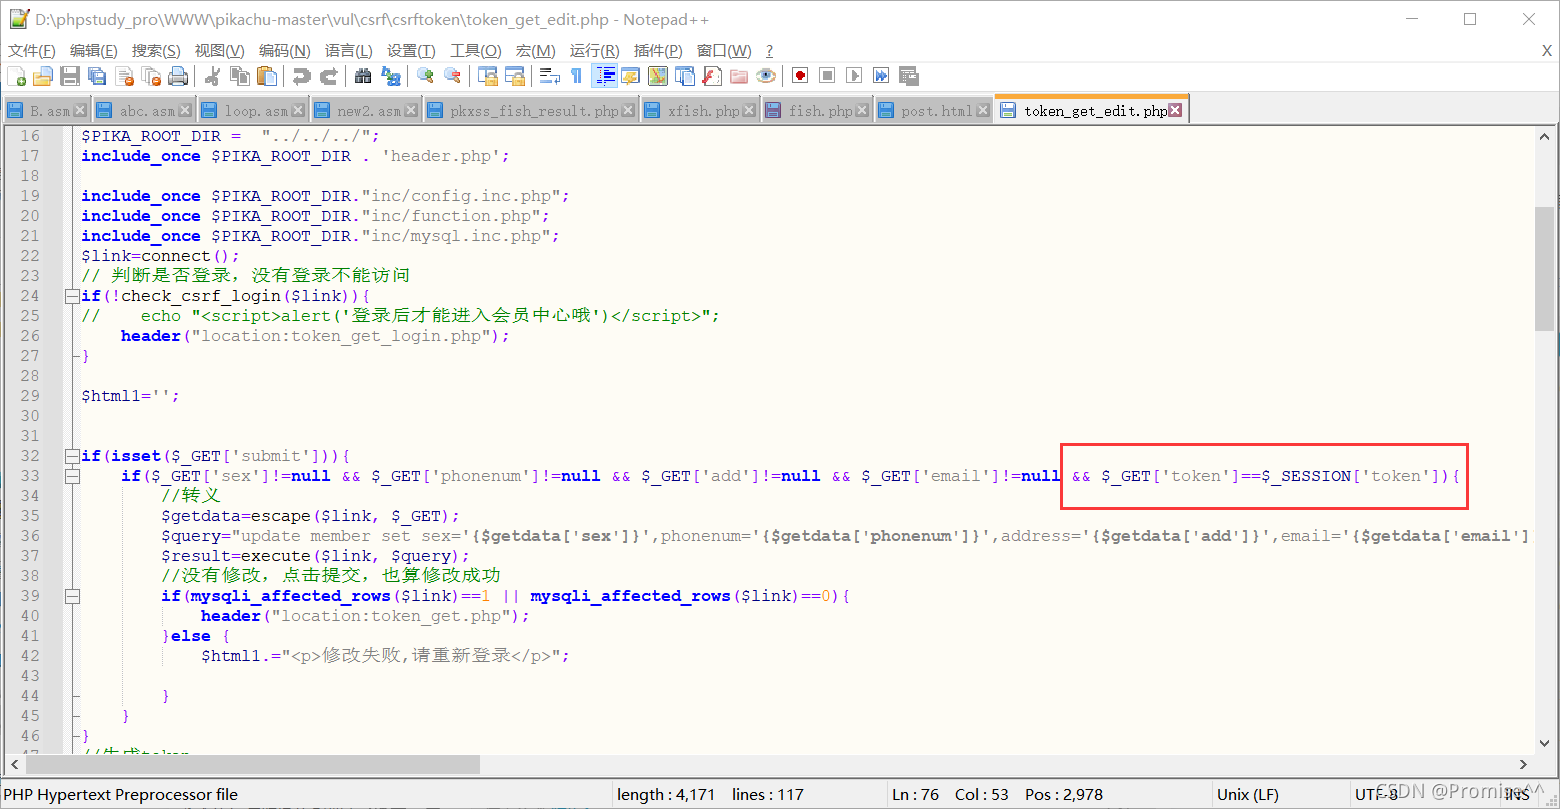Toggle synchronized vertical scrolling
The height and width of the screenshot is (809, 1560).
click(x=488, y=76)
